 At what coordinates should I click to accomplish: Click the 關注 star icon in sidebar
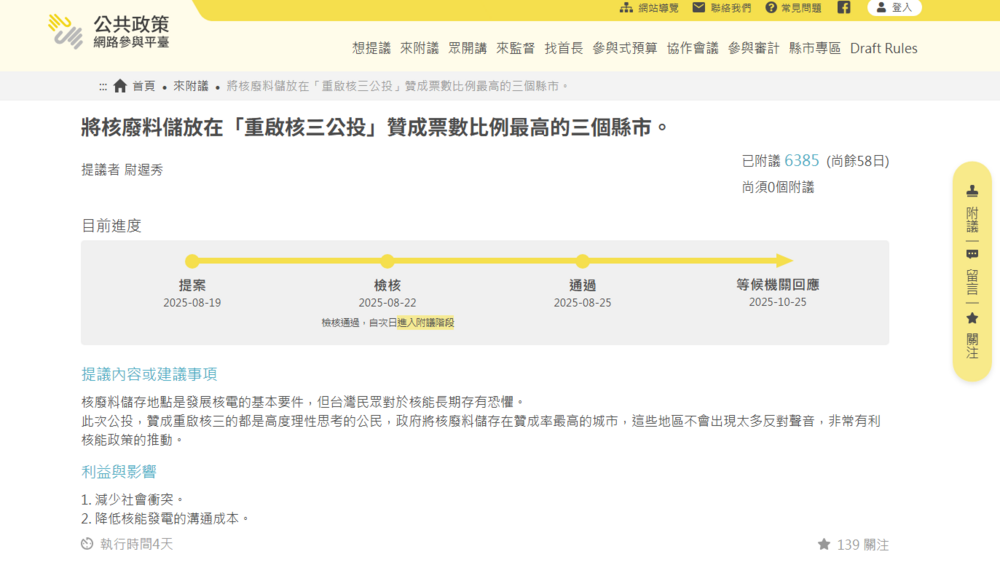(972, 318)
